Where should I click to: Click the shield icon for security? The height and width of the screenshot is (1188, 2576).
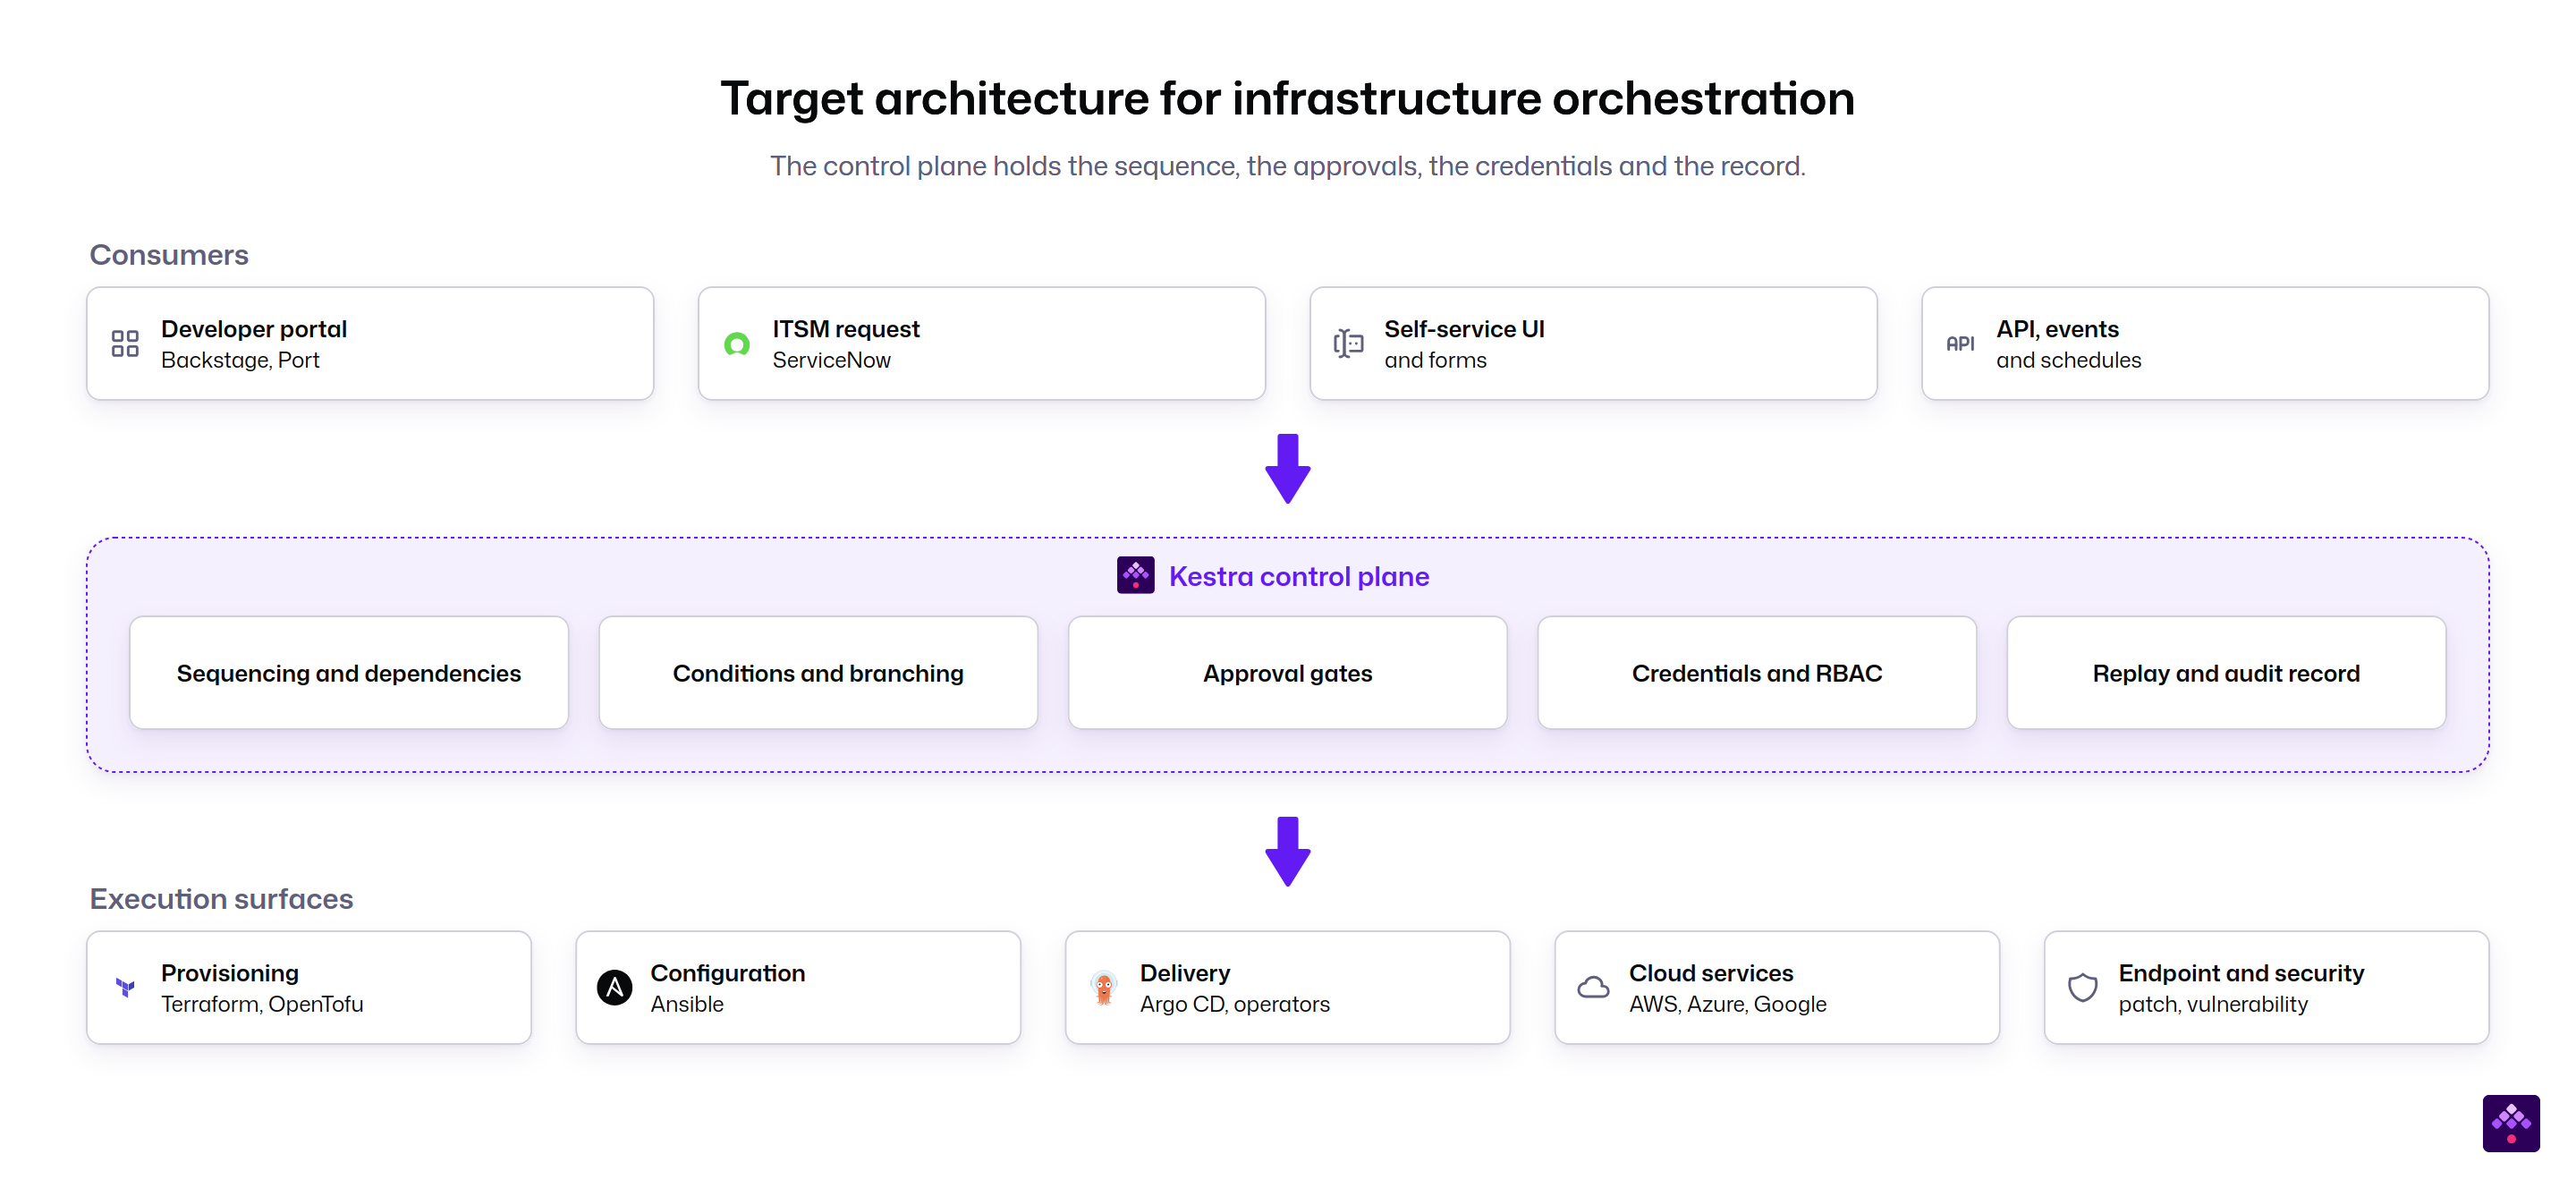[x=2082, y=988]
